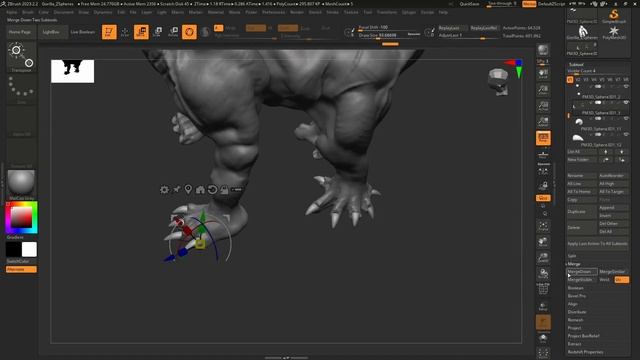Click the SimpleBrush S tool icon

(x=613, y=16)
